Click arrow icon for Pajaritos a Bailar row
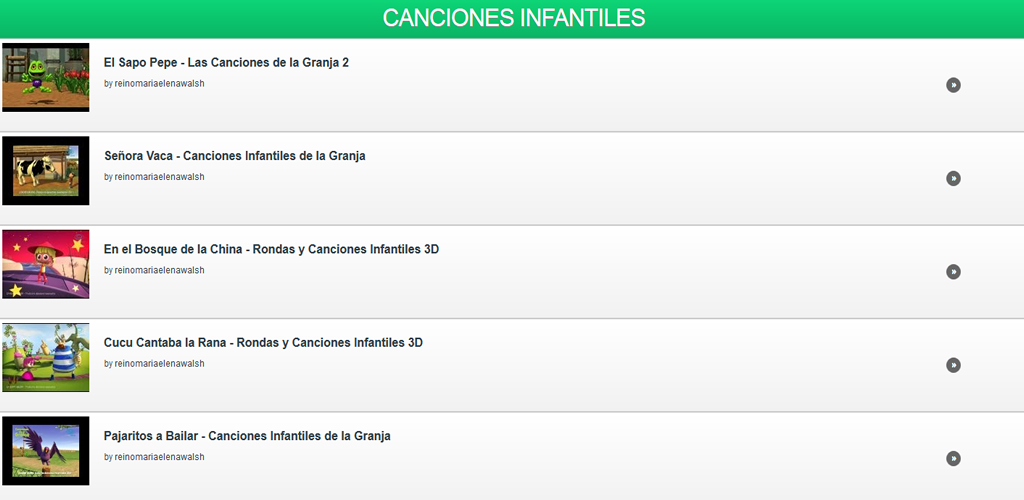Viewport: 1024px width, 500px height. click(x=953, y=458)
